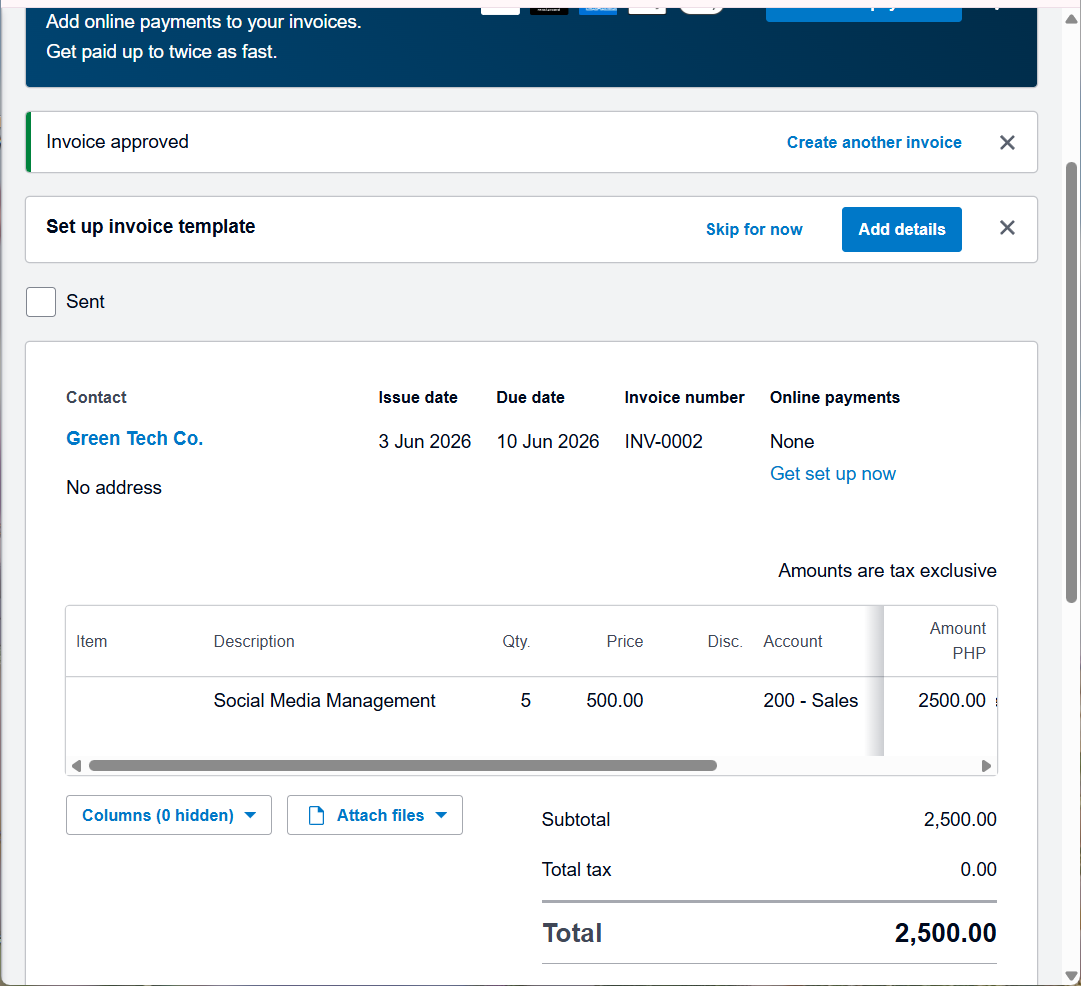Image resolution: width=1081 pixels, height=986 pixels.
Task: Click the Account column header
Action: pyautogui.click(x=792, y=641)
